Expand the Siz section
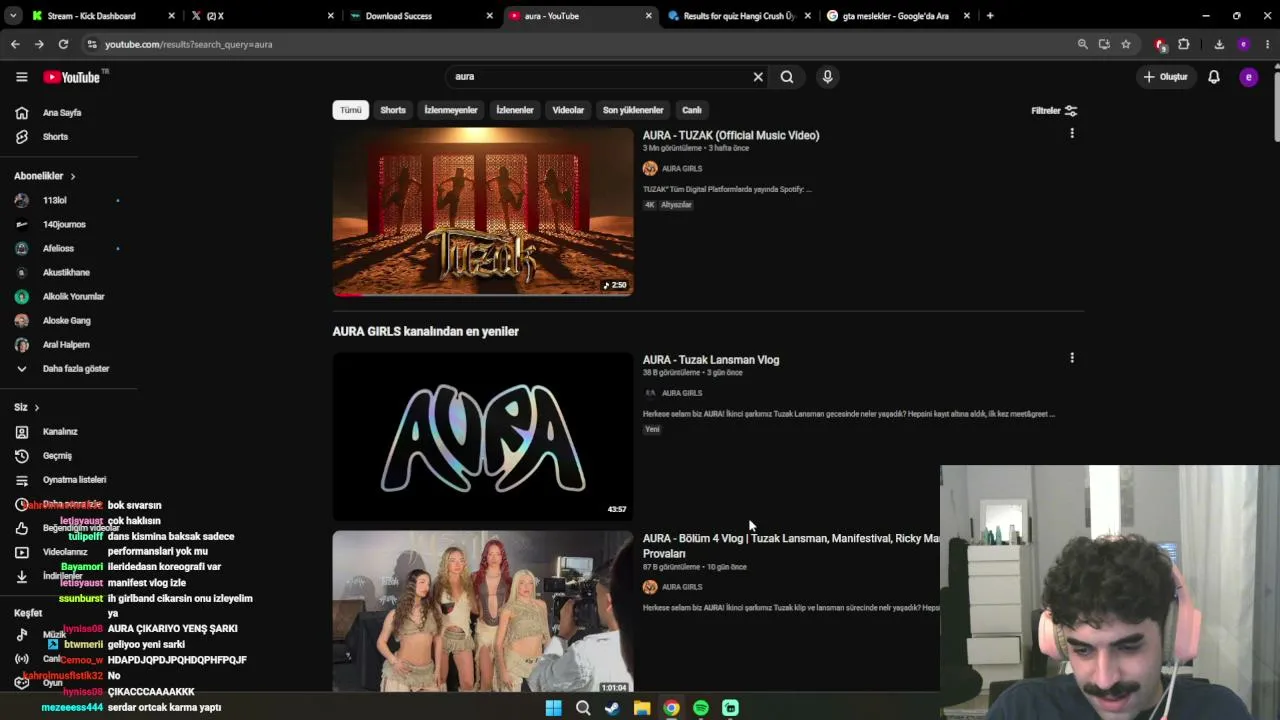1280x720 pixels. (x=27, y=408)
